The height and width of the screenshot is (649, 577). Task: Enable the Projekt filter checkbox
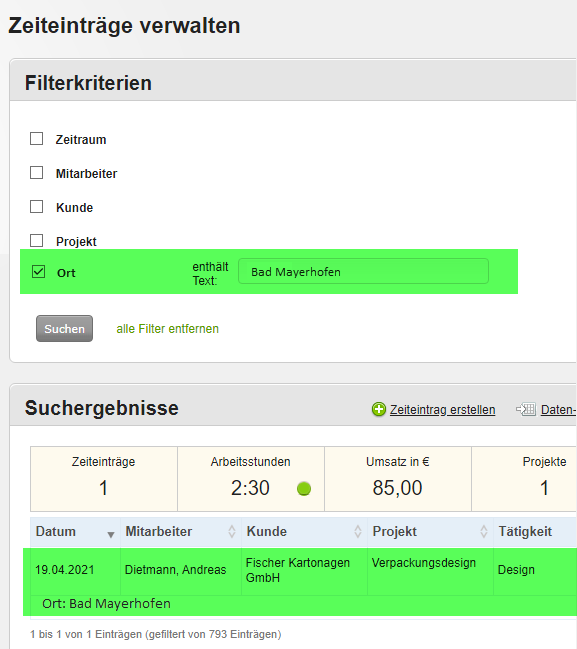[x=36, y=240]
